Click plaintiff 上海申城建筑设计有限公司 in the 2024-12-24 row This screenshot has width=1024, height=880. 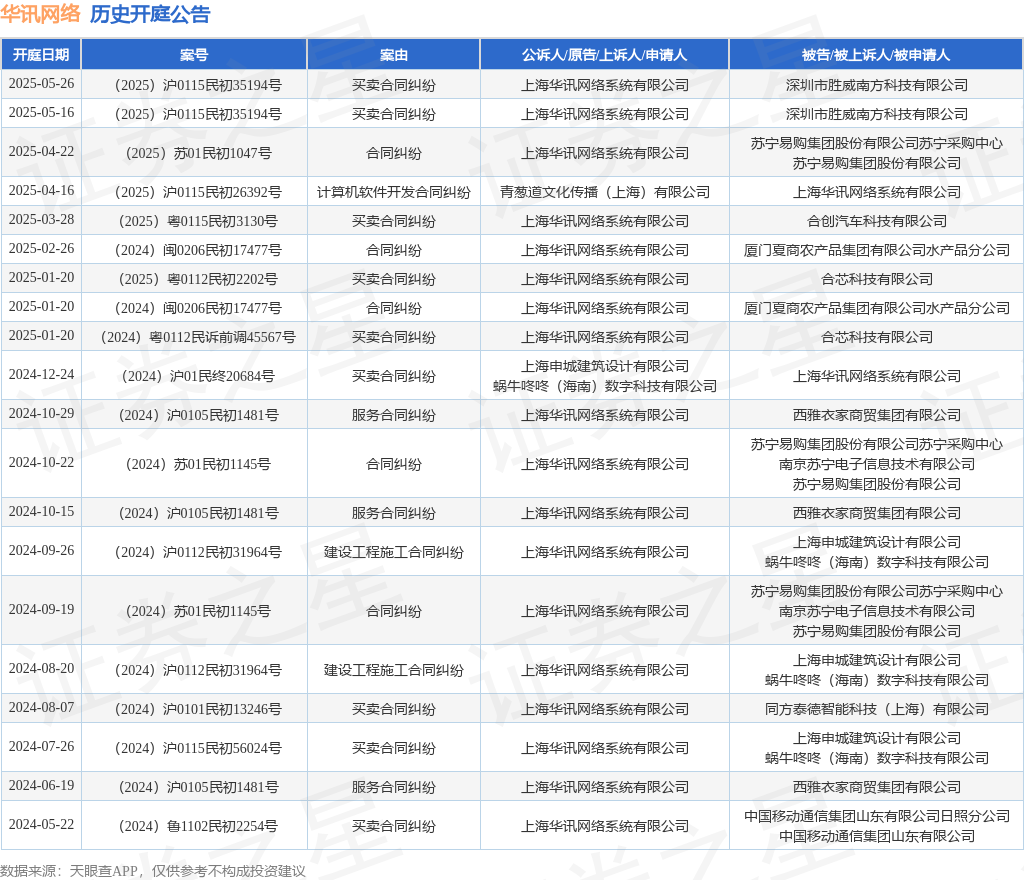click(x=604, y=367)
